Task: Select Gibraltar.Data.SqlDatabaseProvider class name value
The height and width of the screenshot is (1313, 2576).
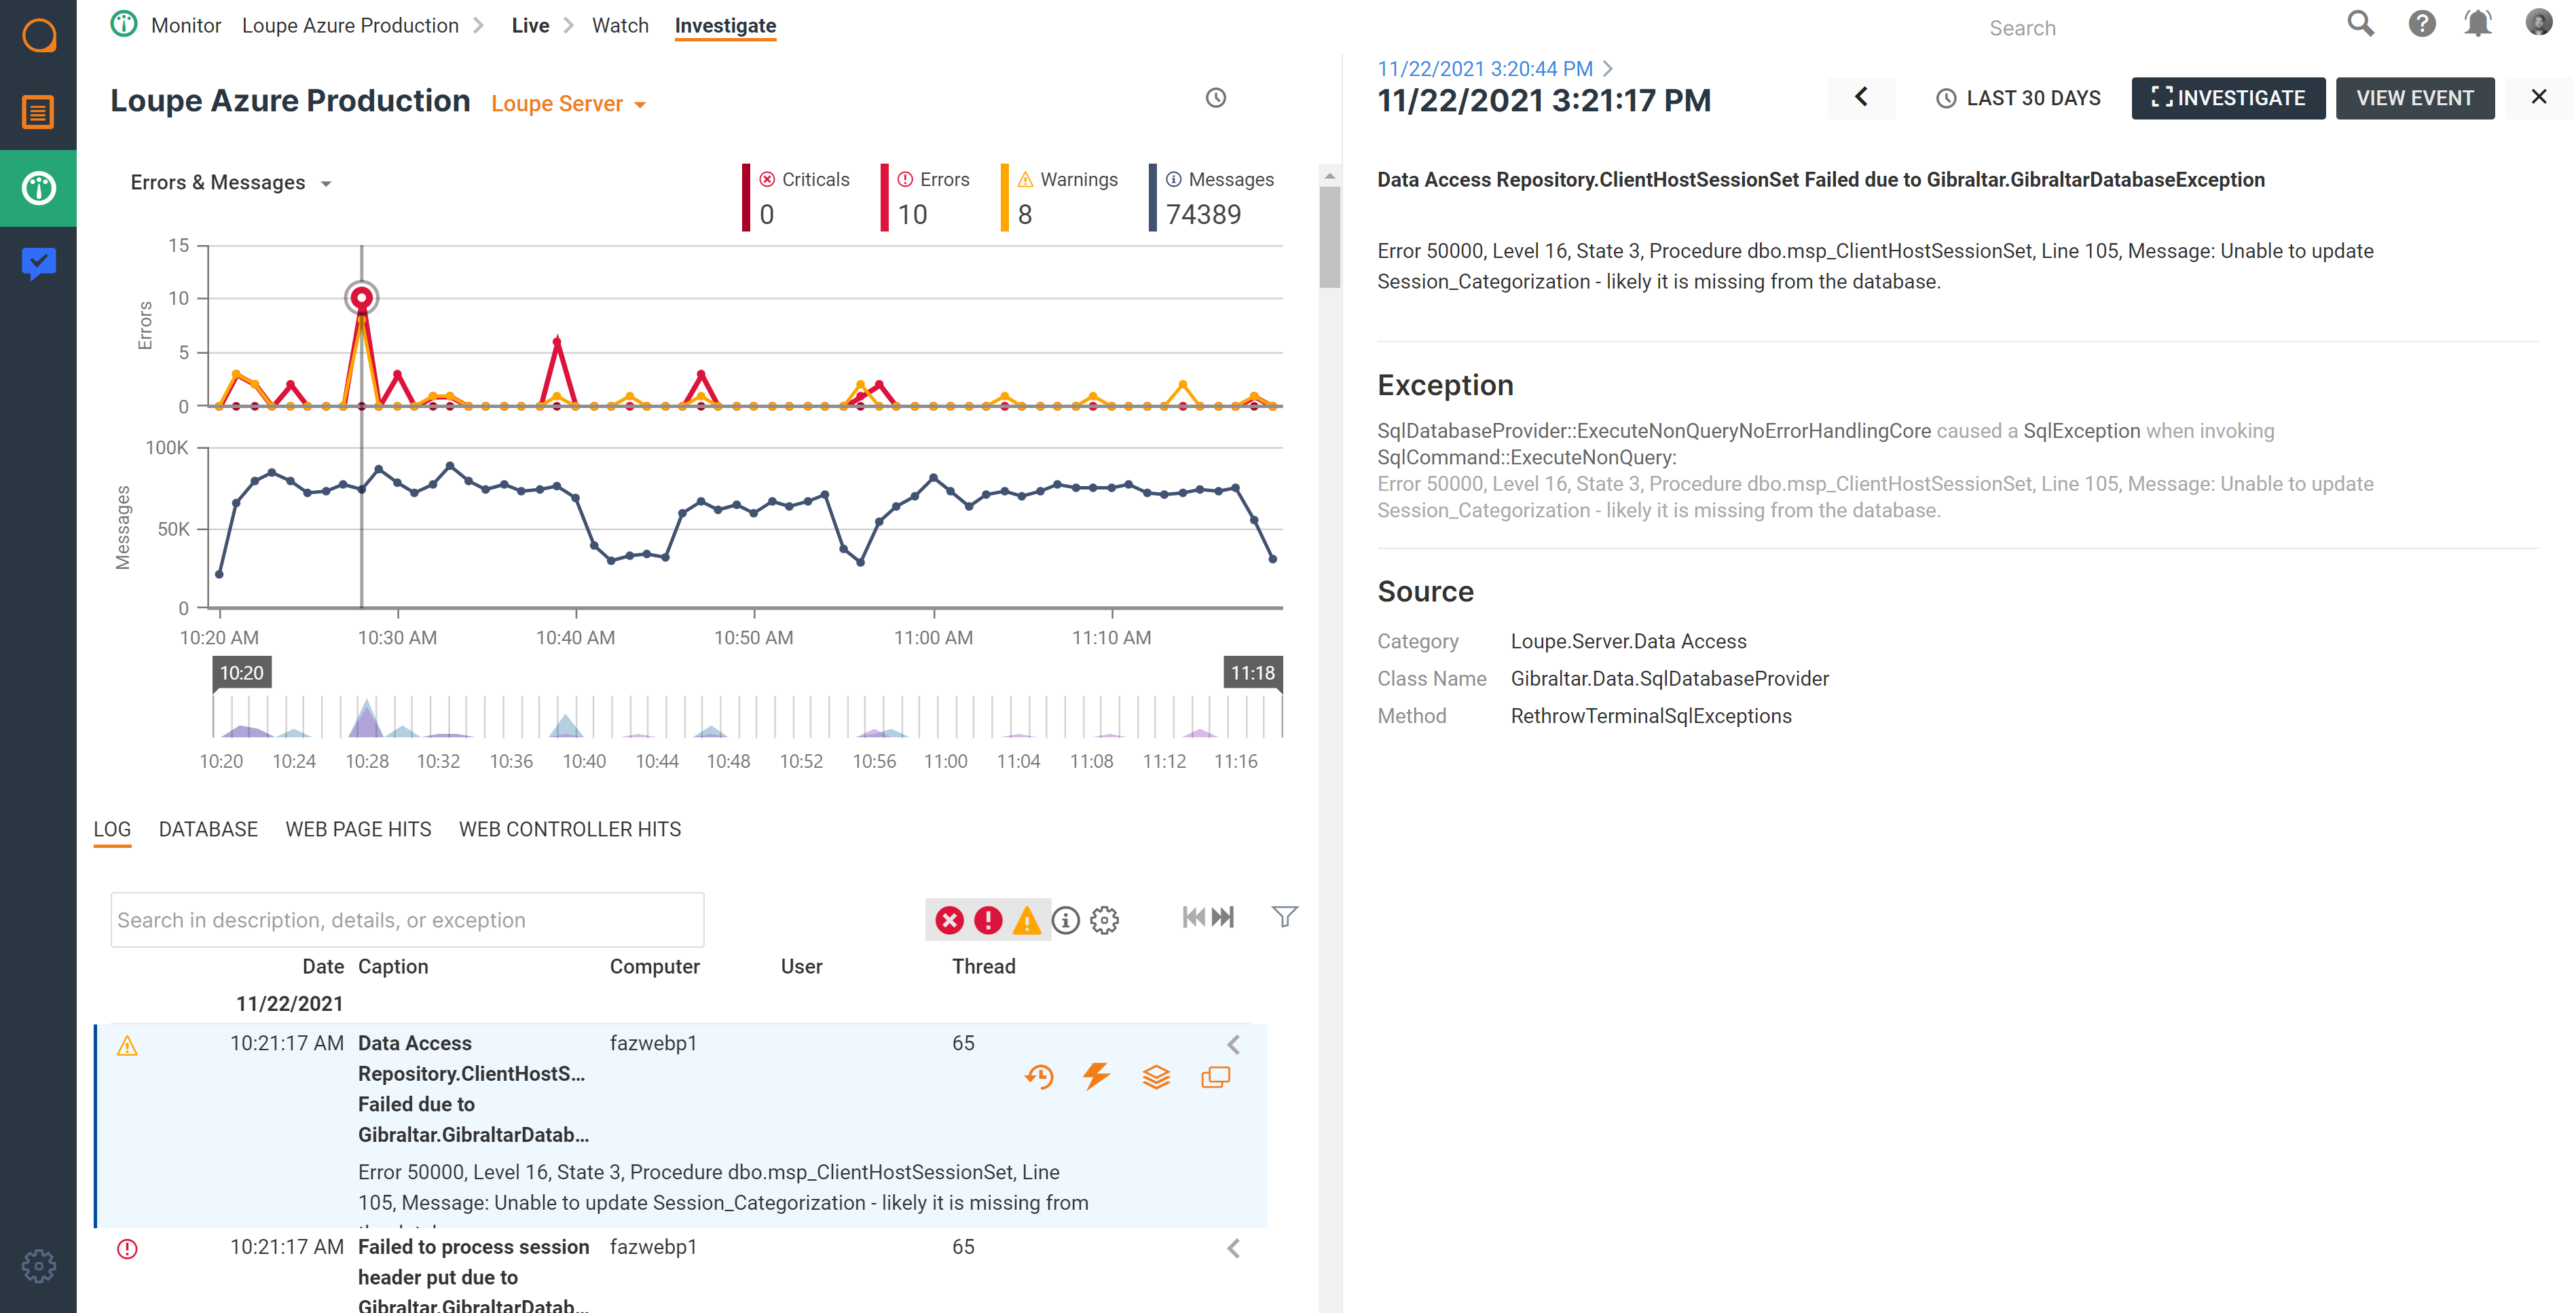Action: click(1669, 678)
